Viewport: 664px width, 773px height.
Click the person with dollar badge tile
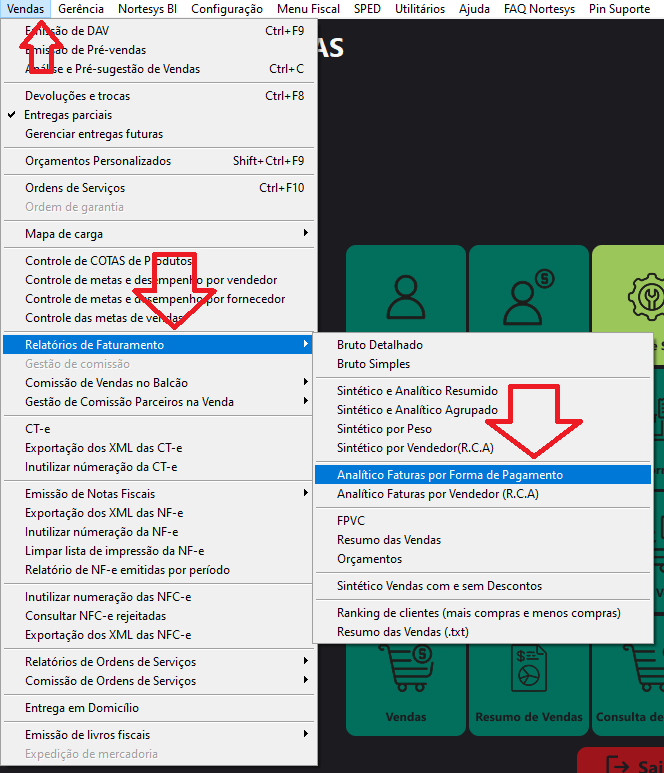coord(529,290)
